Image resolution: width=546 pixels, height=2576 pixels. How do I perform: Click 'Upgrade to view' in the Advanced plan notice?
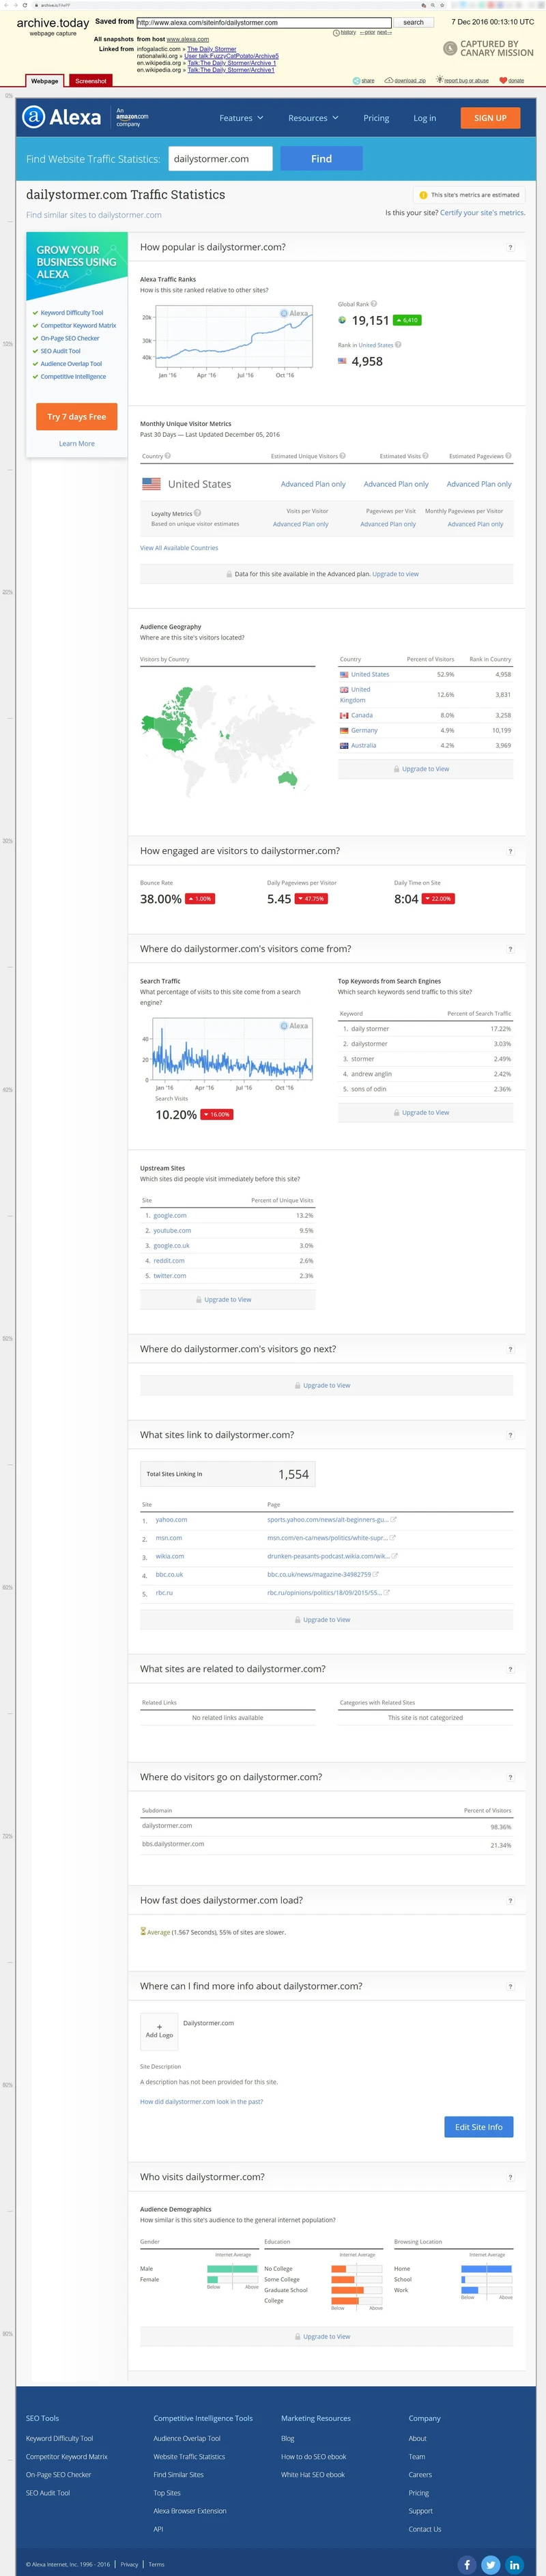coord(396,574)
